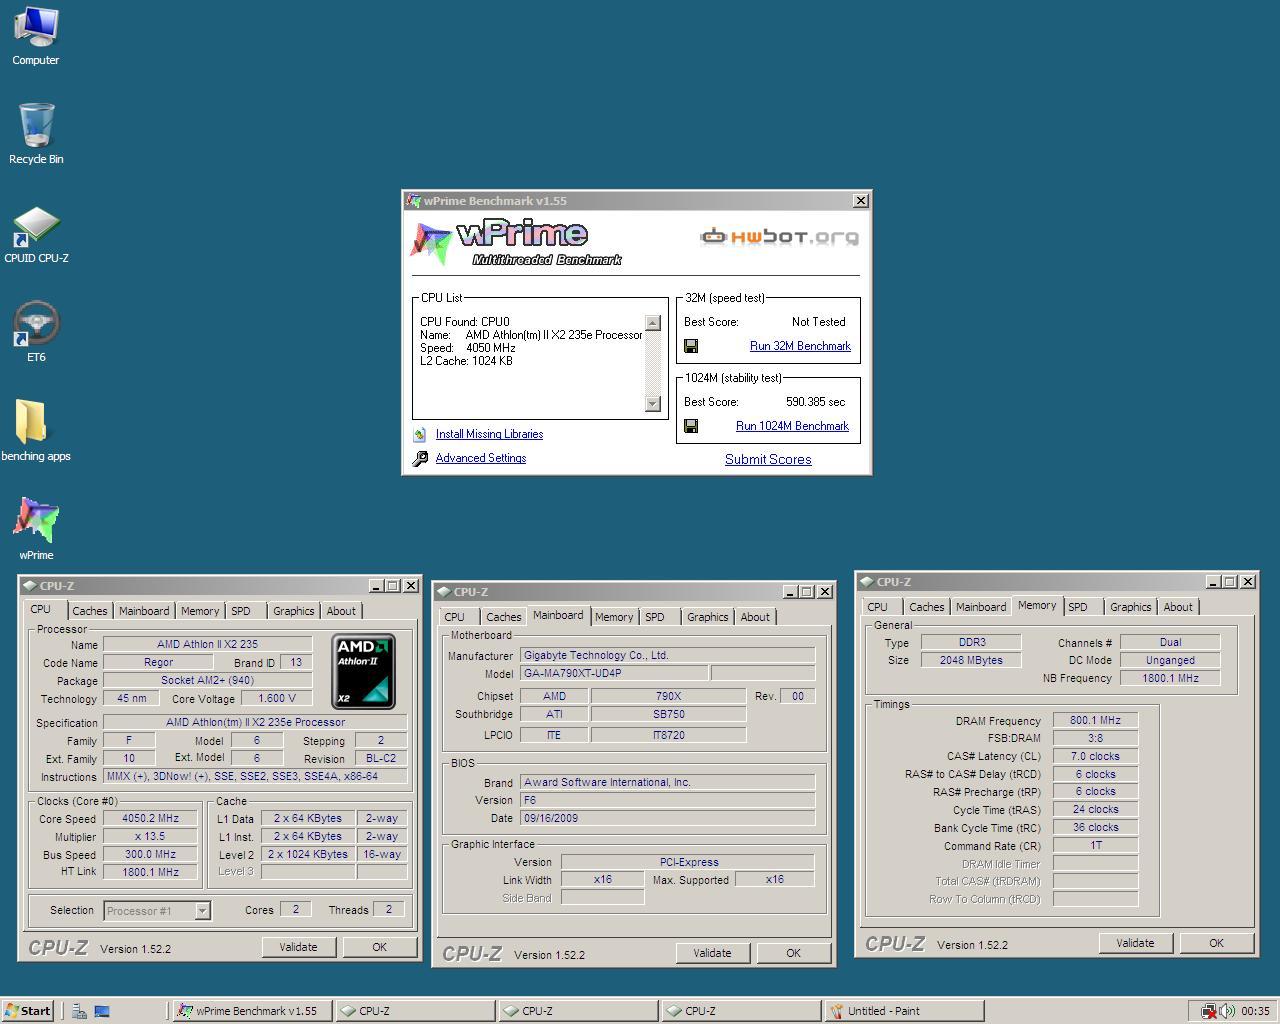
Task: Select first CPU-Z taskbar button
Action: [x=414, y=1011]
